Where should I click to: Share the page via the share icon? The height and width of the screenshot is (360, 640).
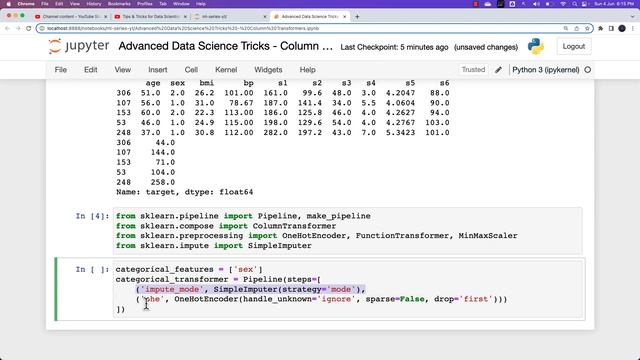click(576, 28)
